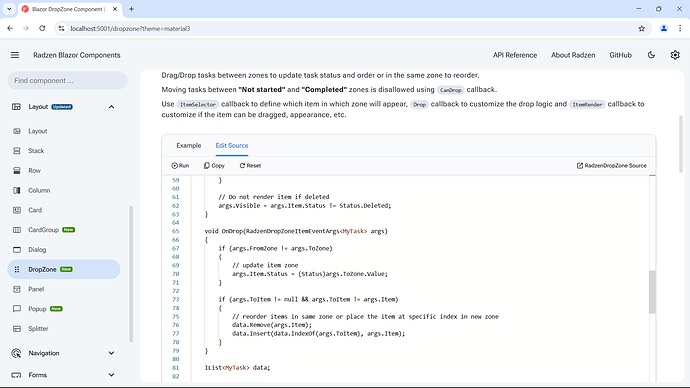Screen dimensions: 690x388
Task: Click 'data.Remove(args.Item);' code line
Action: [272, 325]
